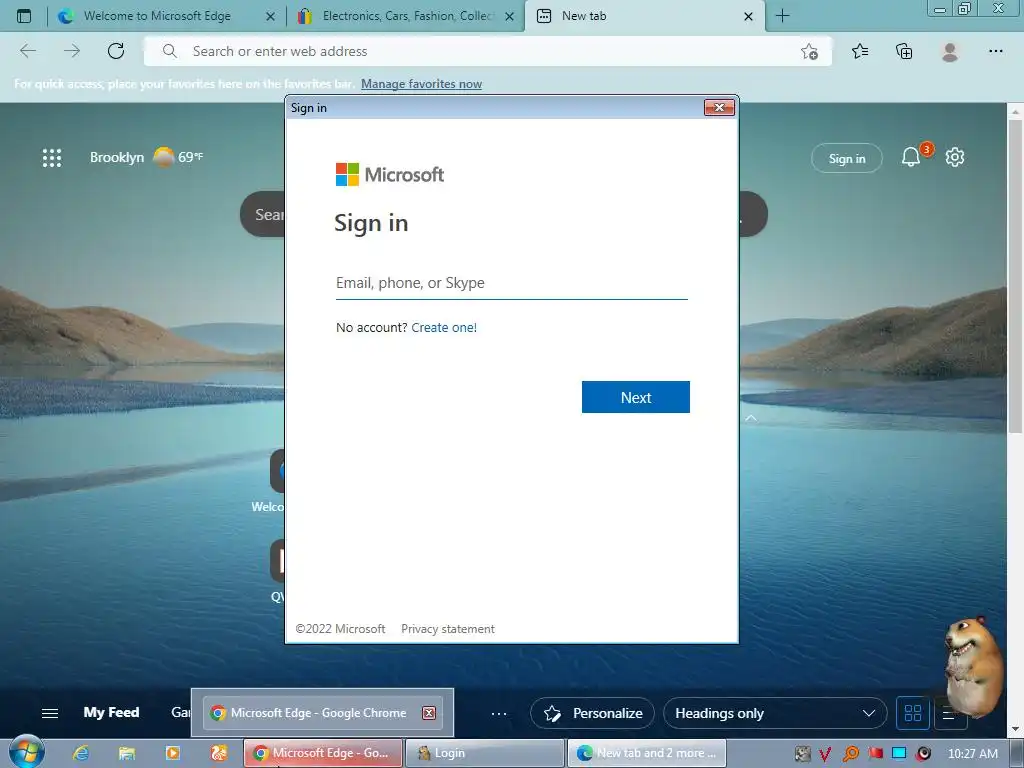The image size is (1024, 768).
Task: Click the browser forward arrow
Action: click(72, 51)
